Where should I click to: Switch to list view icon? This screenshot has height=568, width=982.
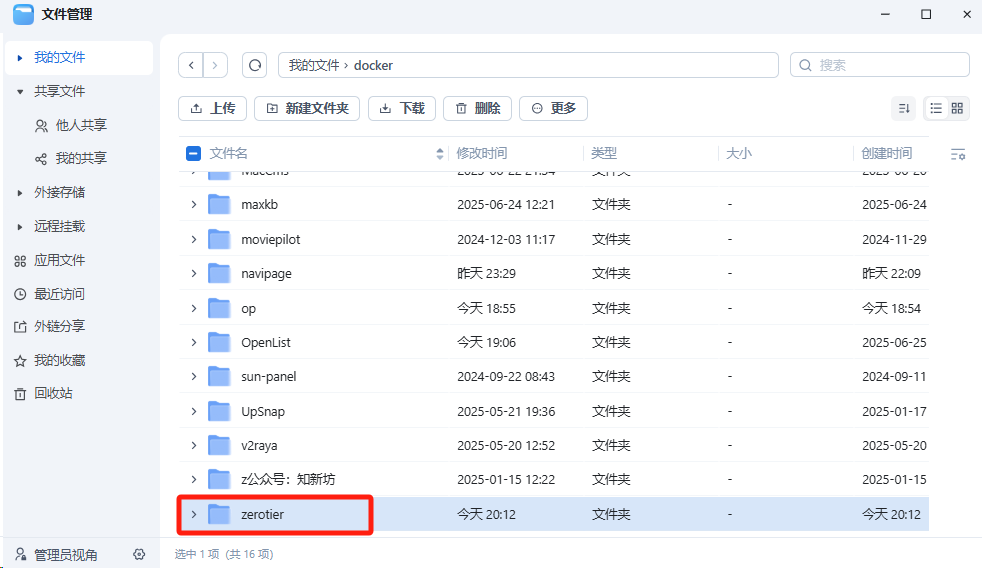click(x=936, y=108)
